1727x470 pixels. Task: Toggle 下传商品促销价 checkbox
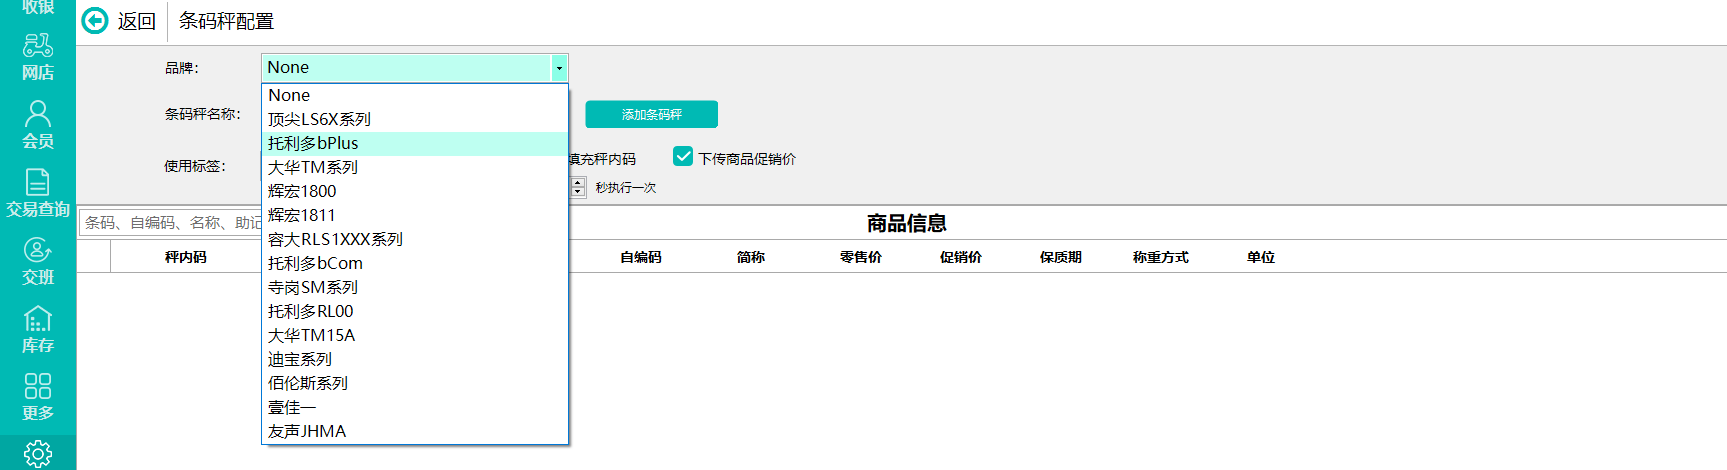click(683, 156)
